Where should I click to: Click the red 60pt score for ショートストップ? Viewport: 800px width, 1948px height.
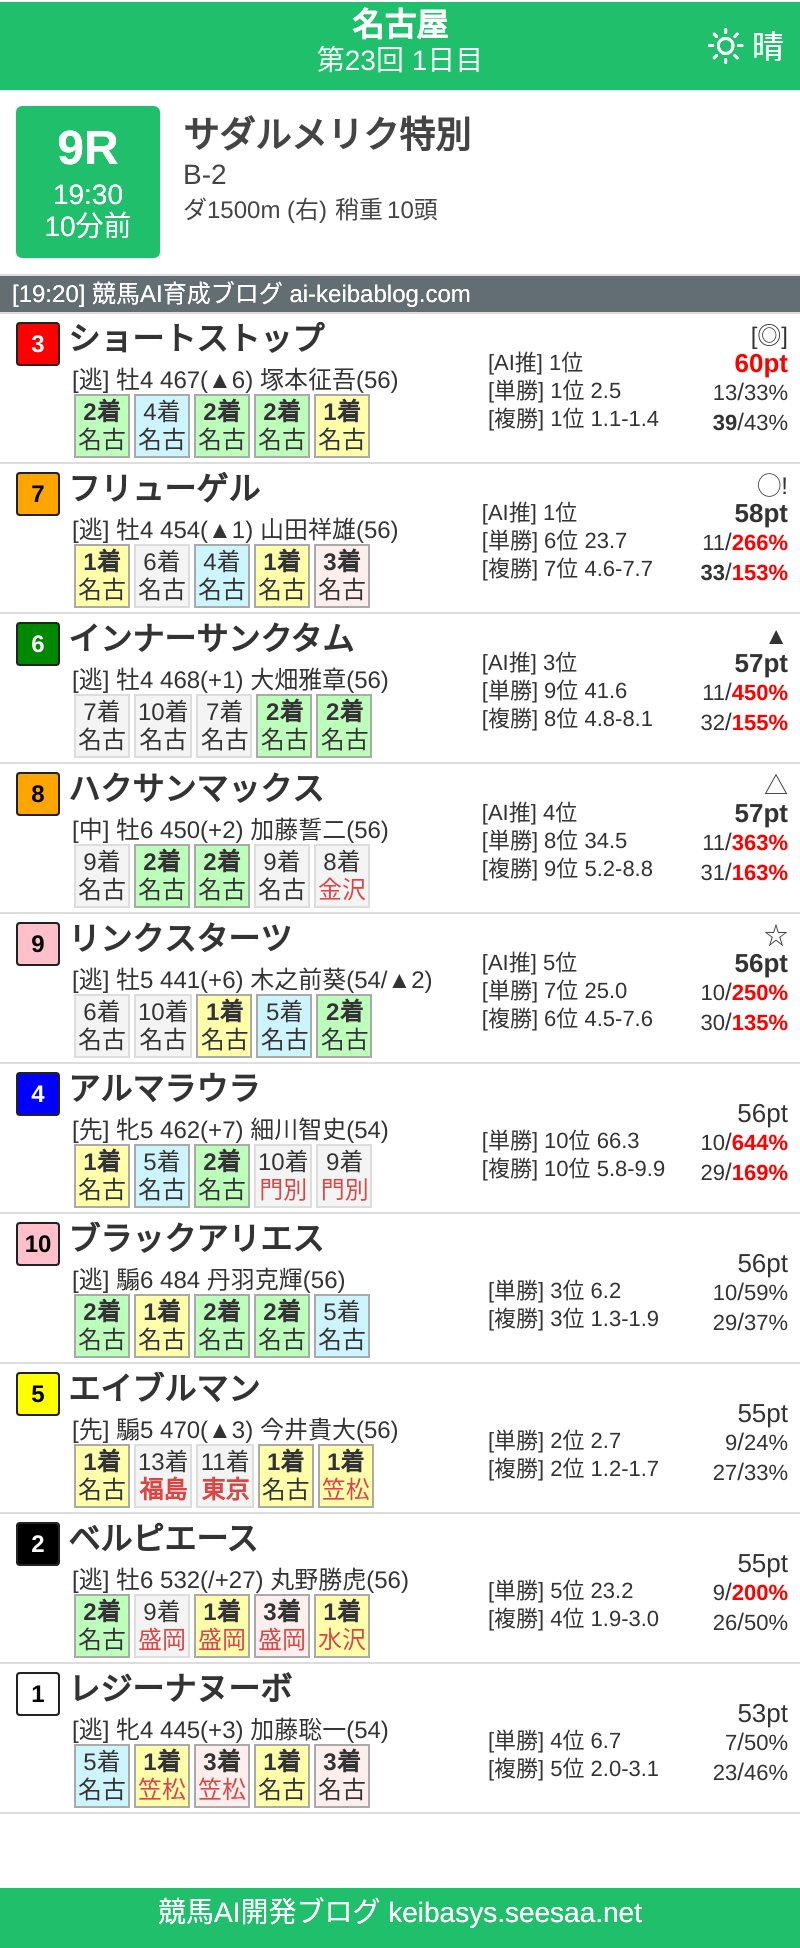762,364
